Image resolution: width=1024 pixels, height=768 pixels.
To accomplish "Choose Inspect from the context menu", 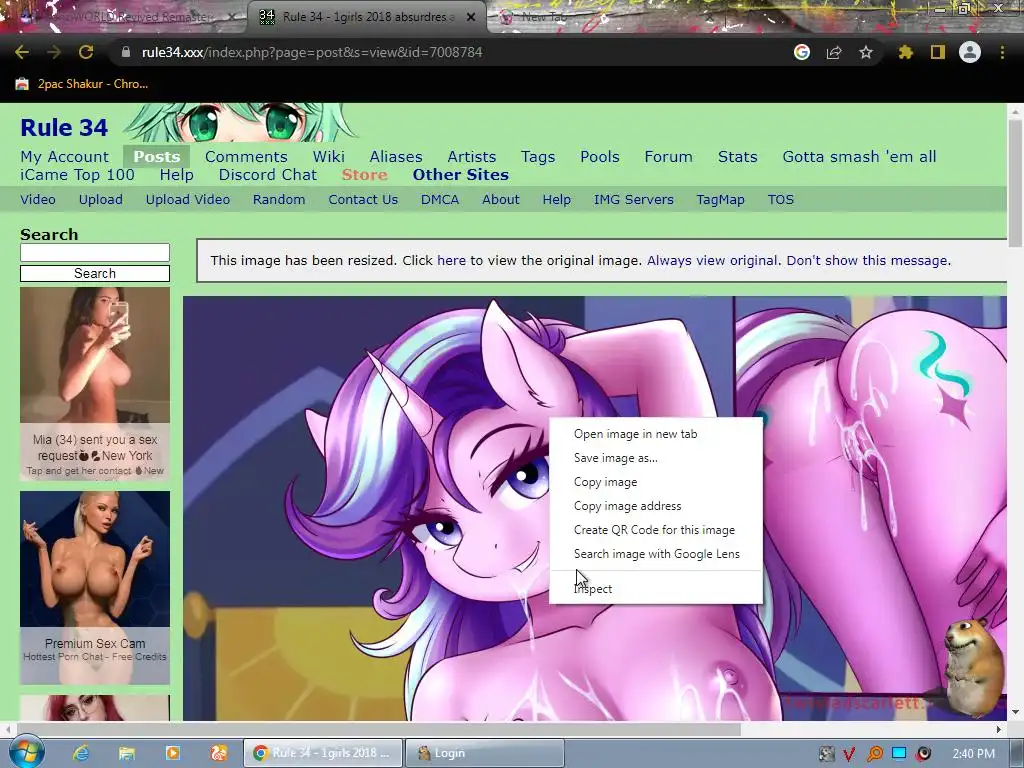I will point(656,588).
